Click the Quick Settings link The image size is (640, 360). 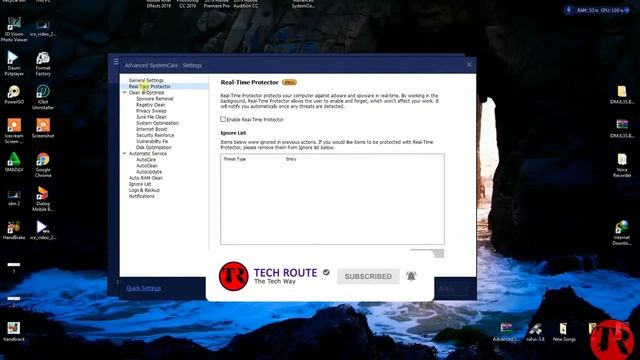tap(144, 288)
